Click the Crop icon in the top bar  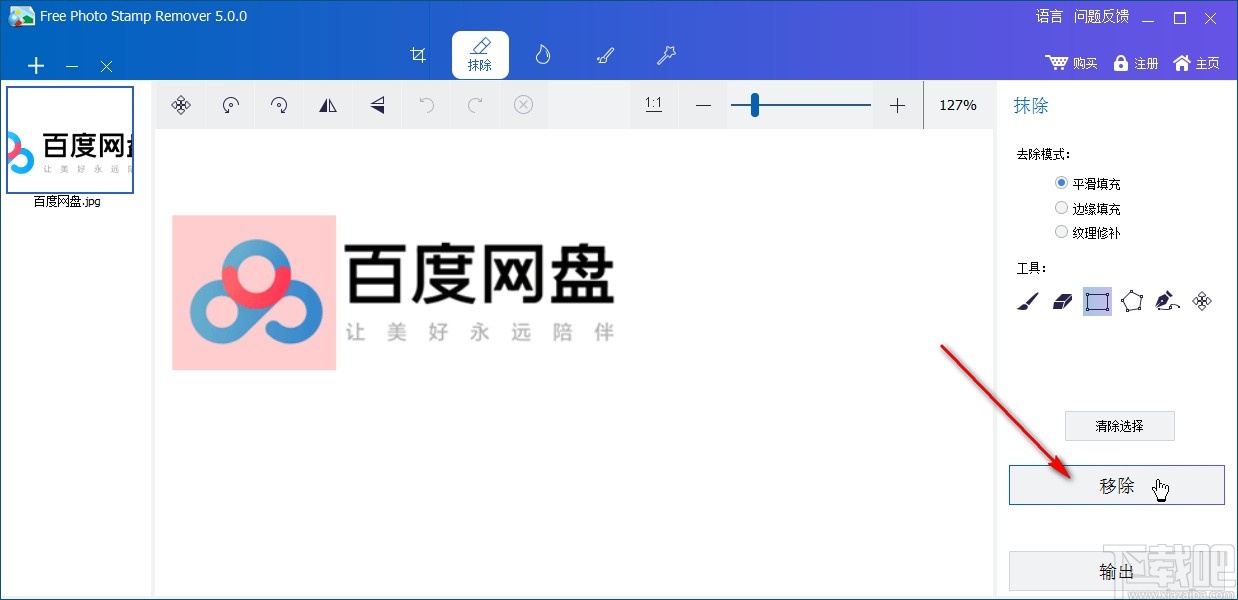pyautogui.click(x=418, y=55)
